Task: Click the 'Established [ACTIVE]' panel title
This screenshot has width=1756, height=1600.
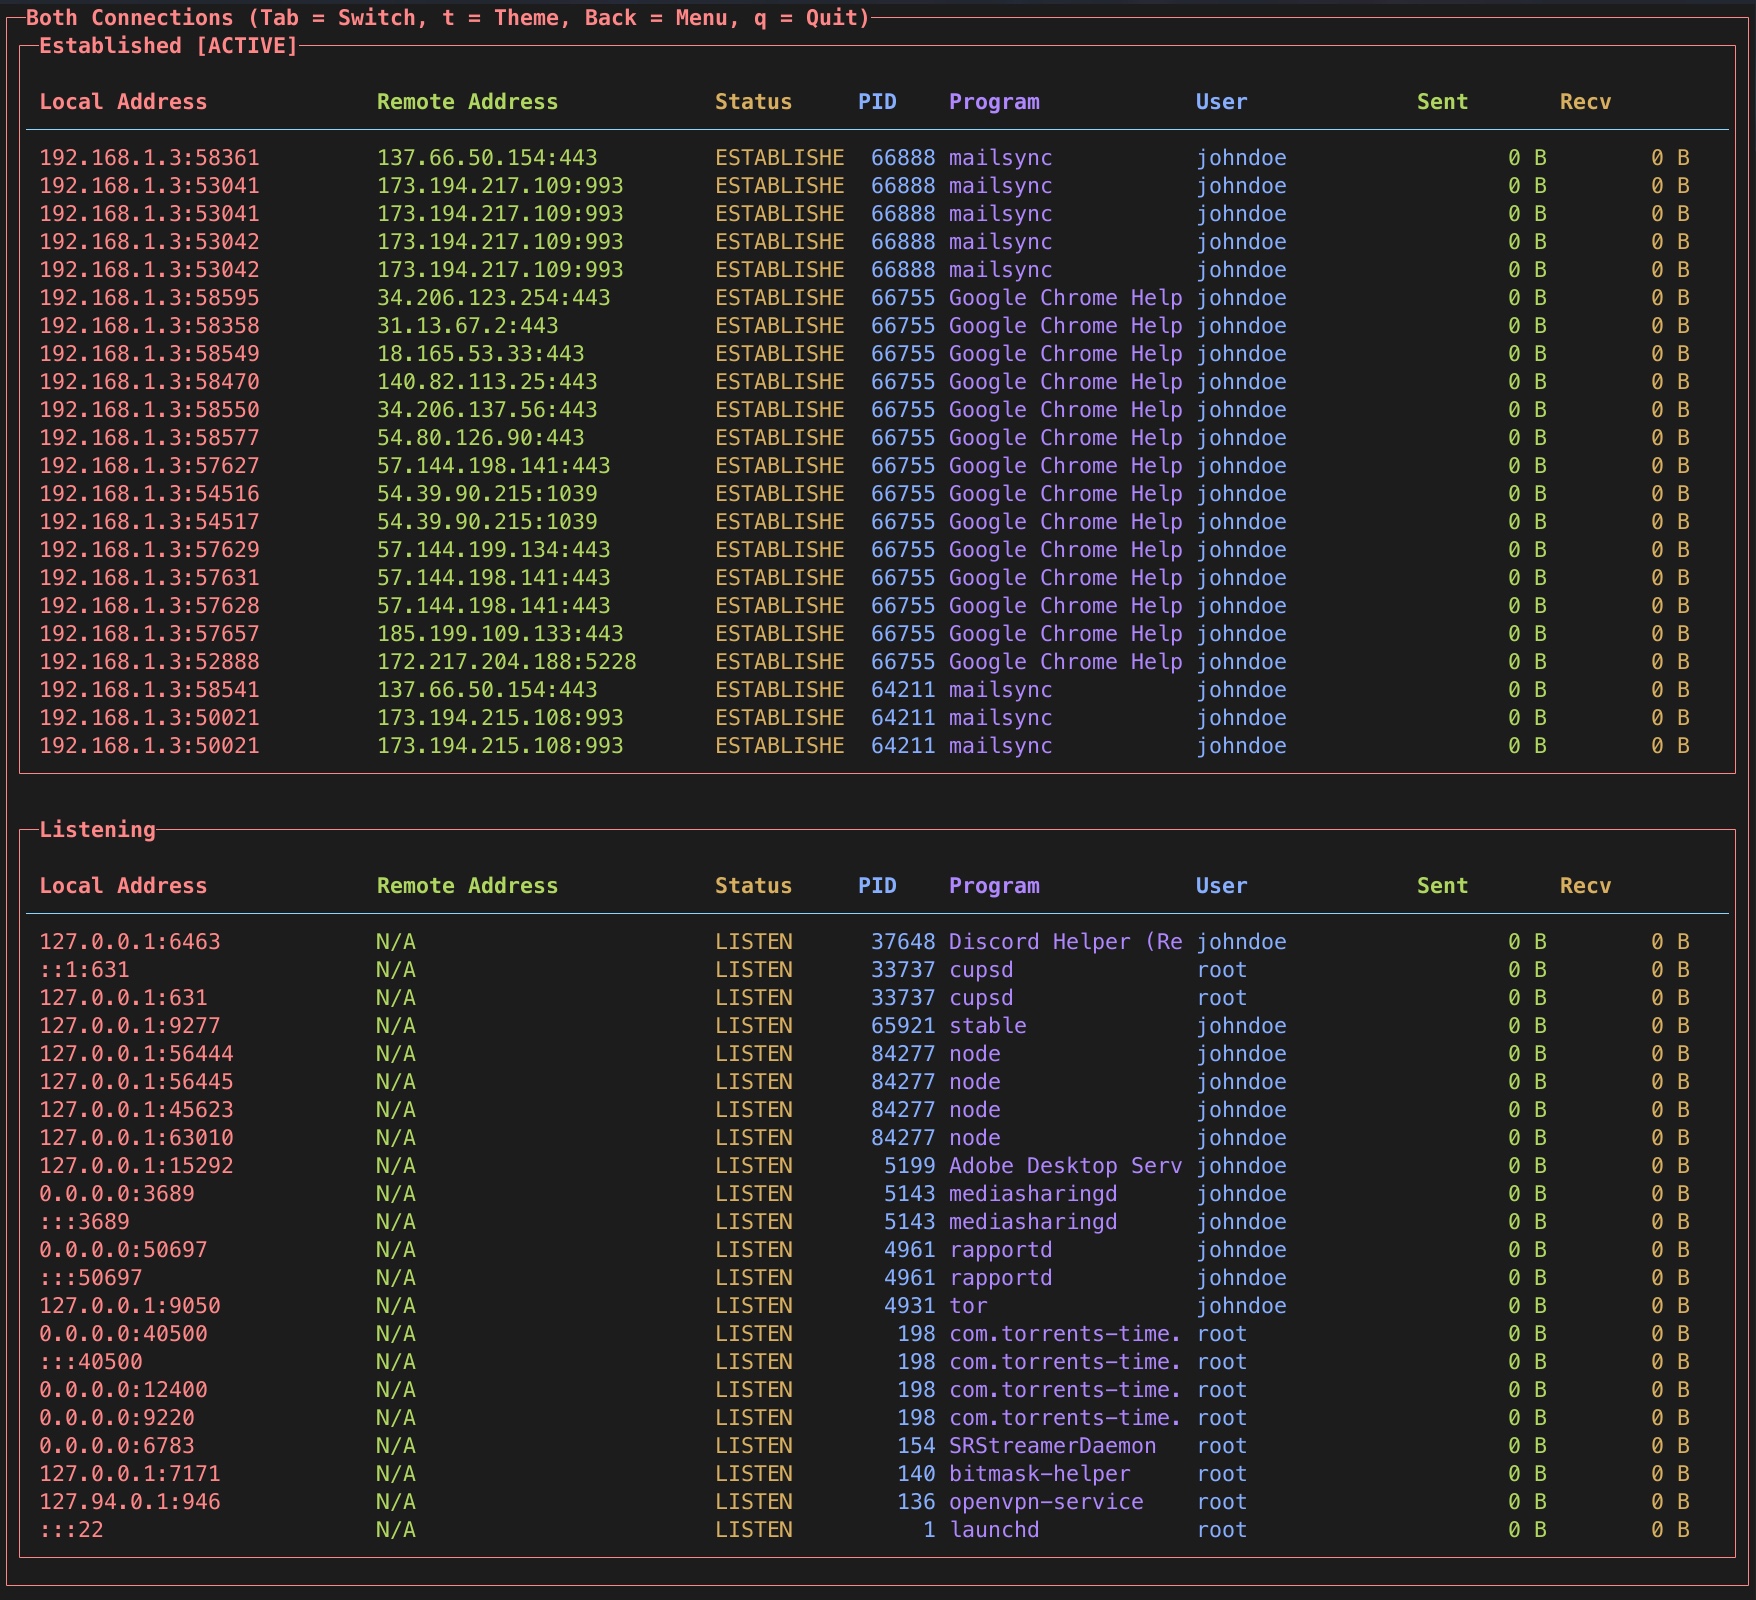Action: (x=168, y=46)
